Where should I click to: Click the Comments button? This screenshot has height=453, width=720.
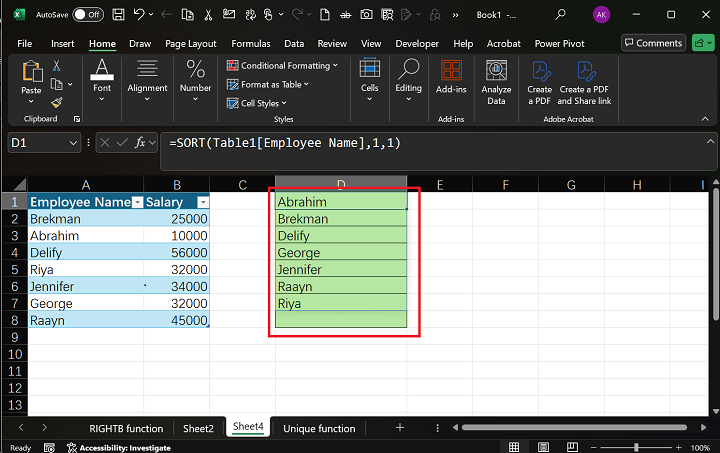(x=652, y=43)
